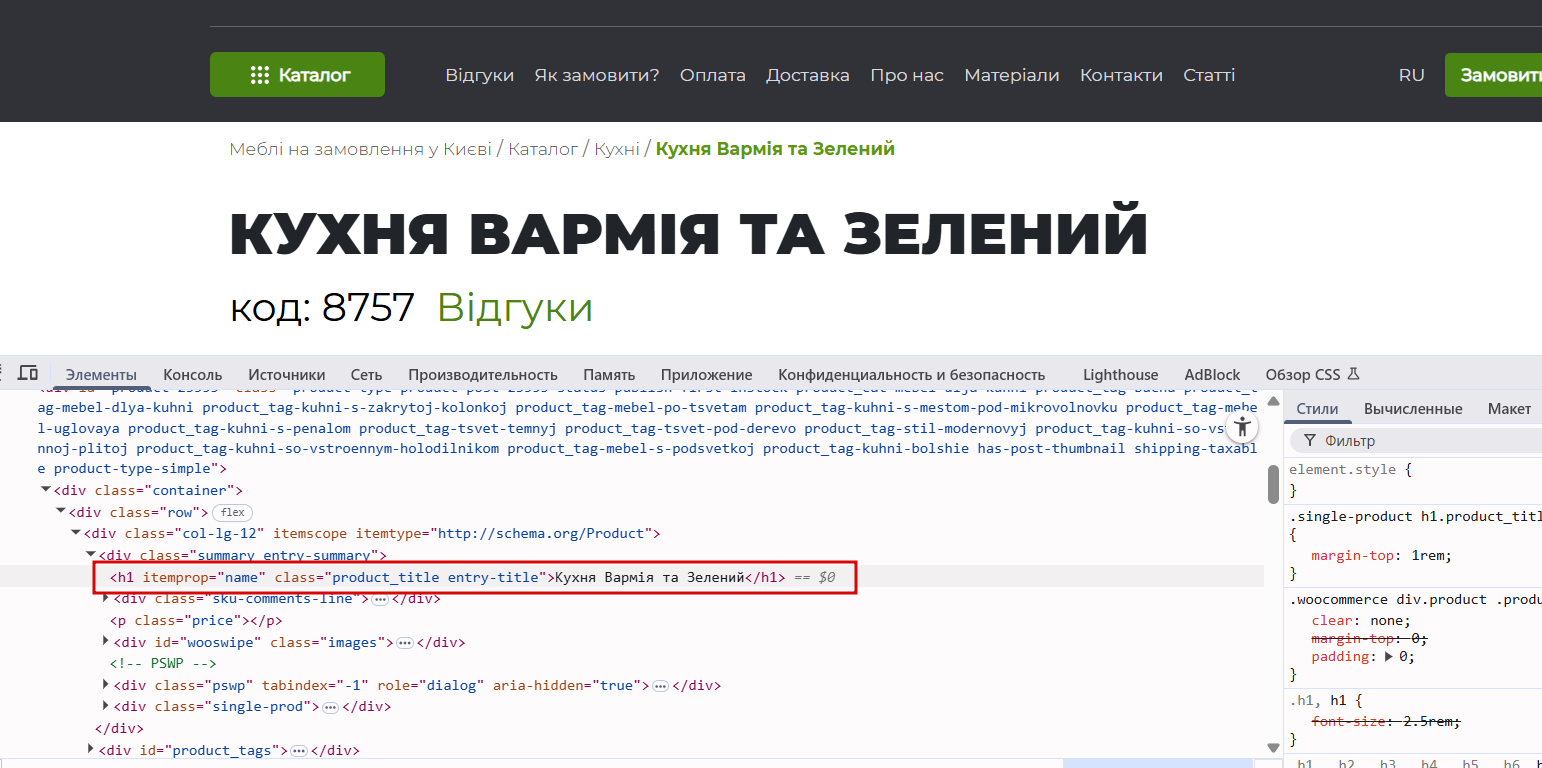The image size is (1542, 768).
Task: Click the green Відгуки link near the product code
Action: [x=515, y=307]
